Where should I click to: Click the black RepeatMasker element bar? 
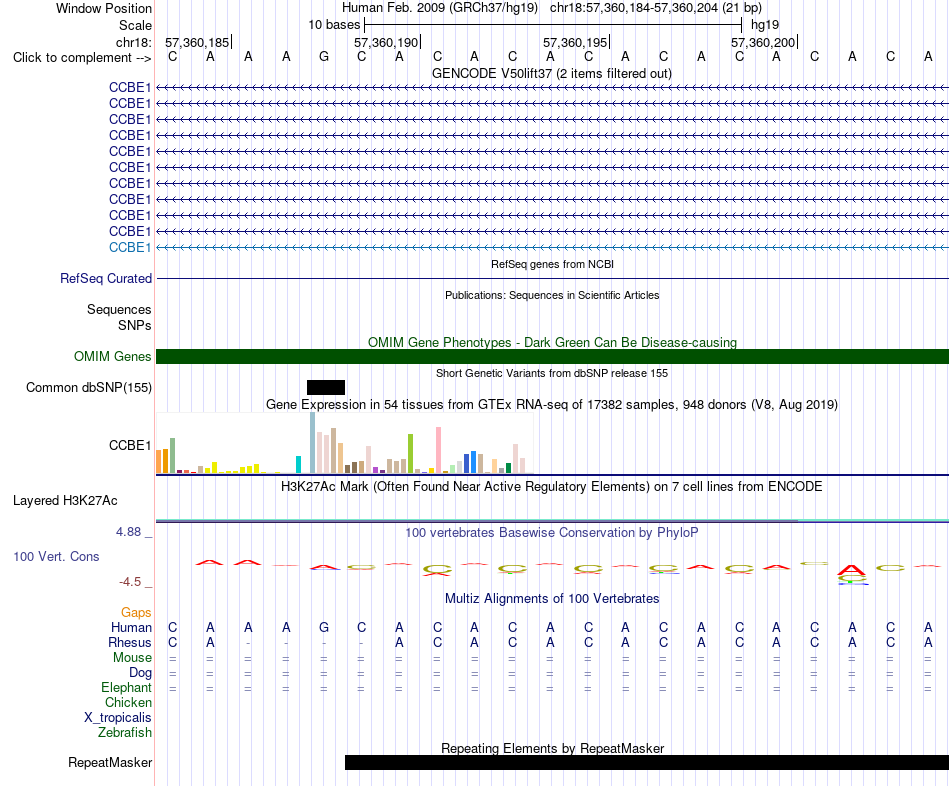[646, 762]
